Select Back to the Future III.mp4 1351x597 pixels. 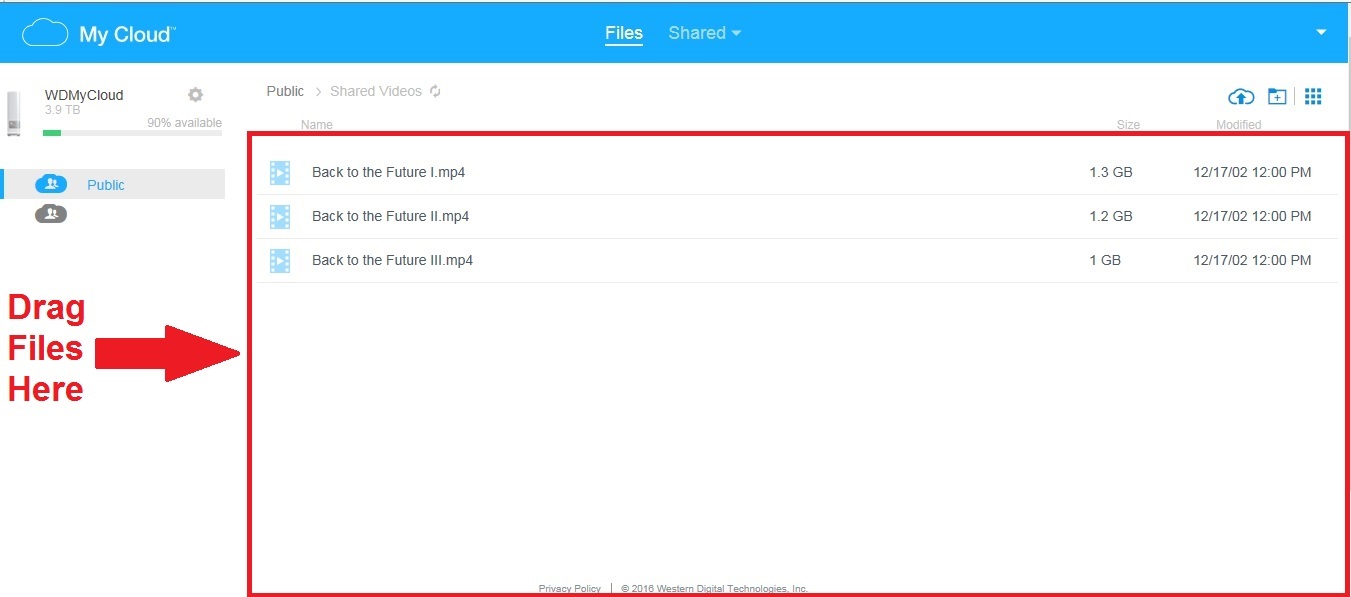(x=392, y=260)
